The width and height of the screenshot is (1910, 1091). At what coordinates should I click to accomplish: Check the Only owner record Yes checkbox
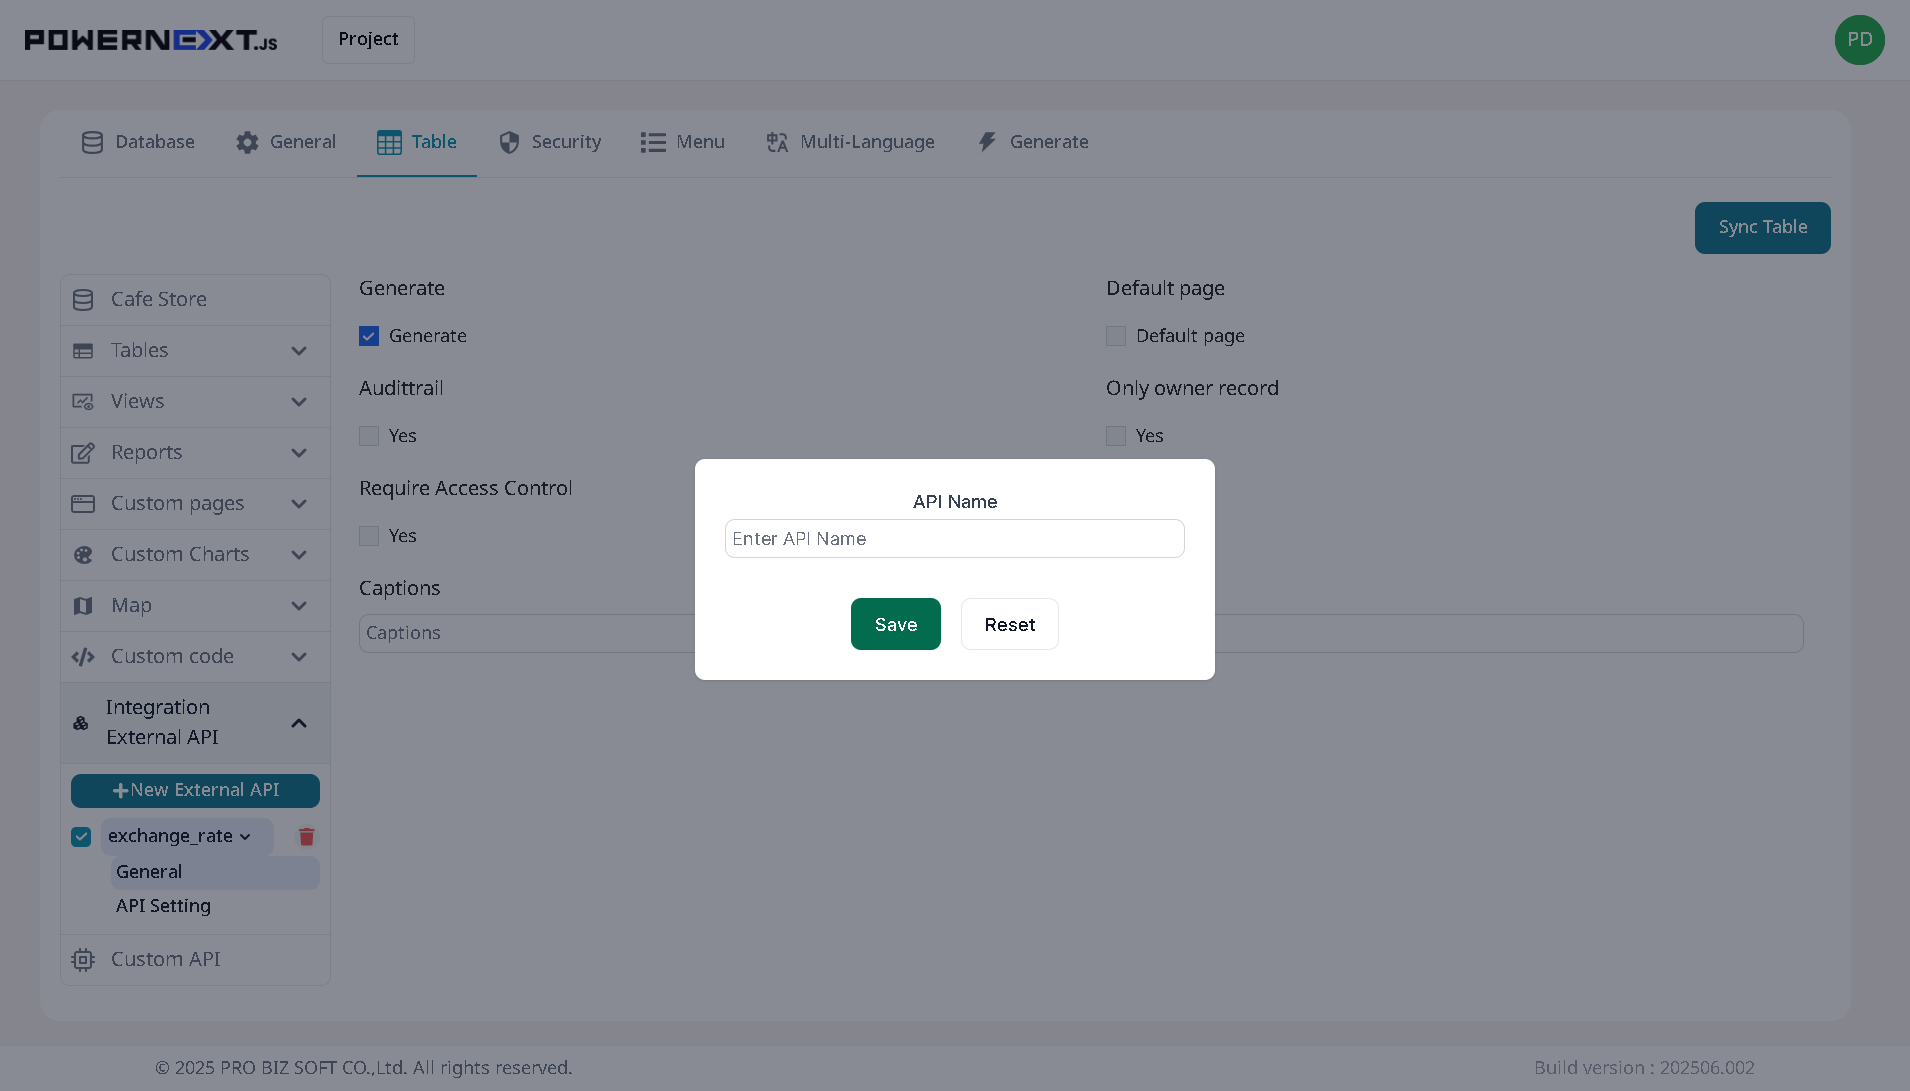pos(1116,436)
